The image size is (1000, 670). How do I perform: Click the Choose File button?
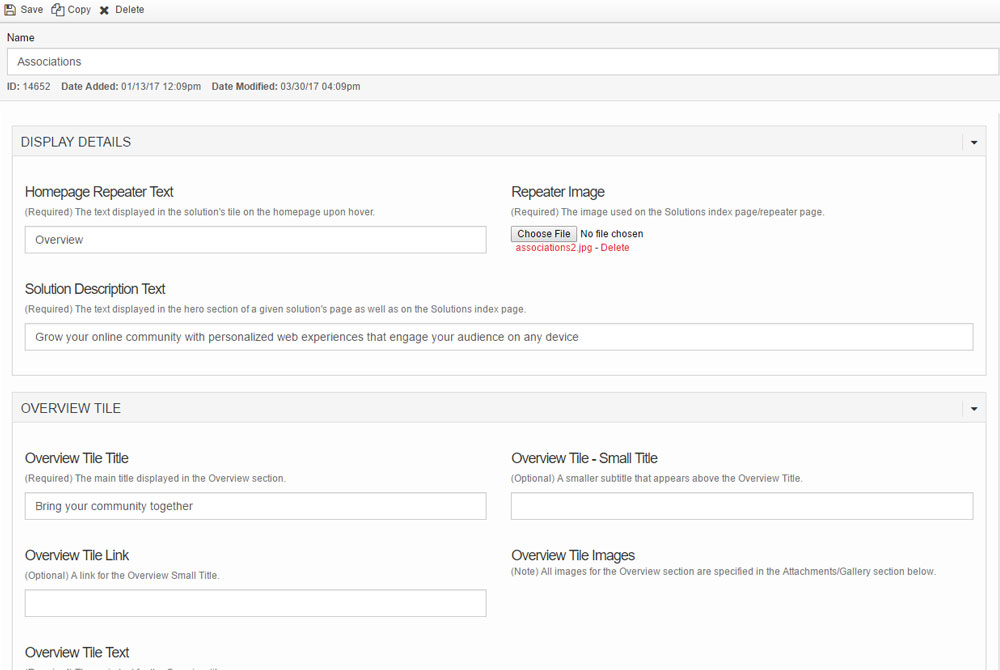click(543, 234)
